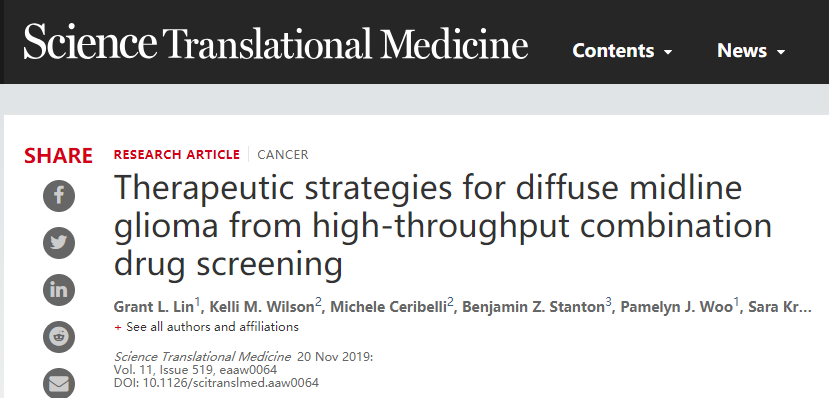Click the plus icon beside See all authors
The width and height of the screenshot is (829, 398).
(118, 327)
